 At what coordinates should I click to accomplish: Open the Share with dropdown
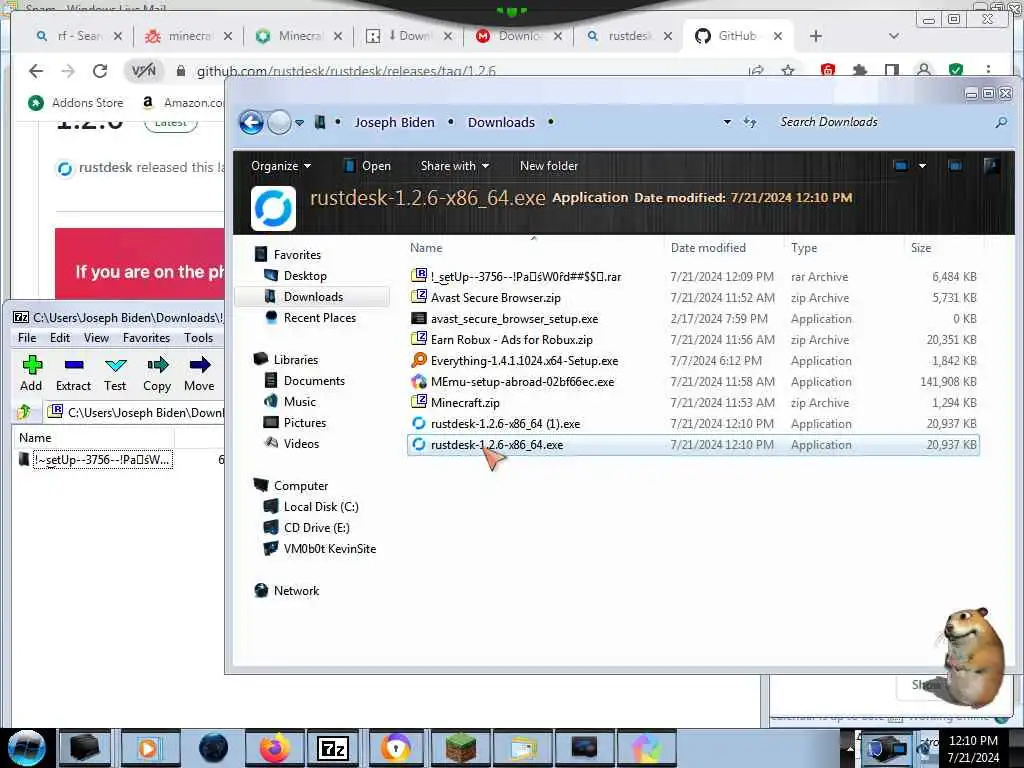(x=455, y=166)
